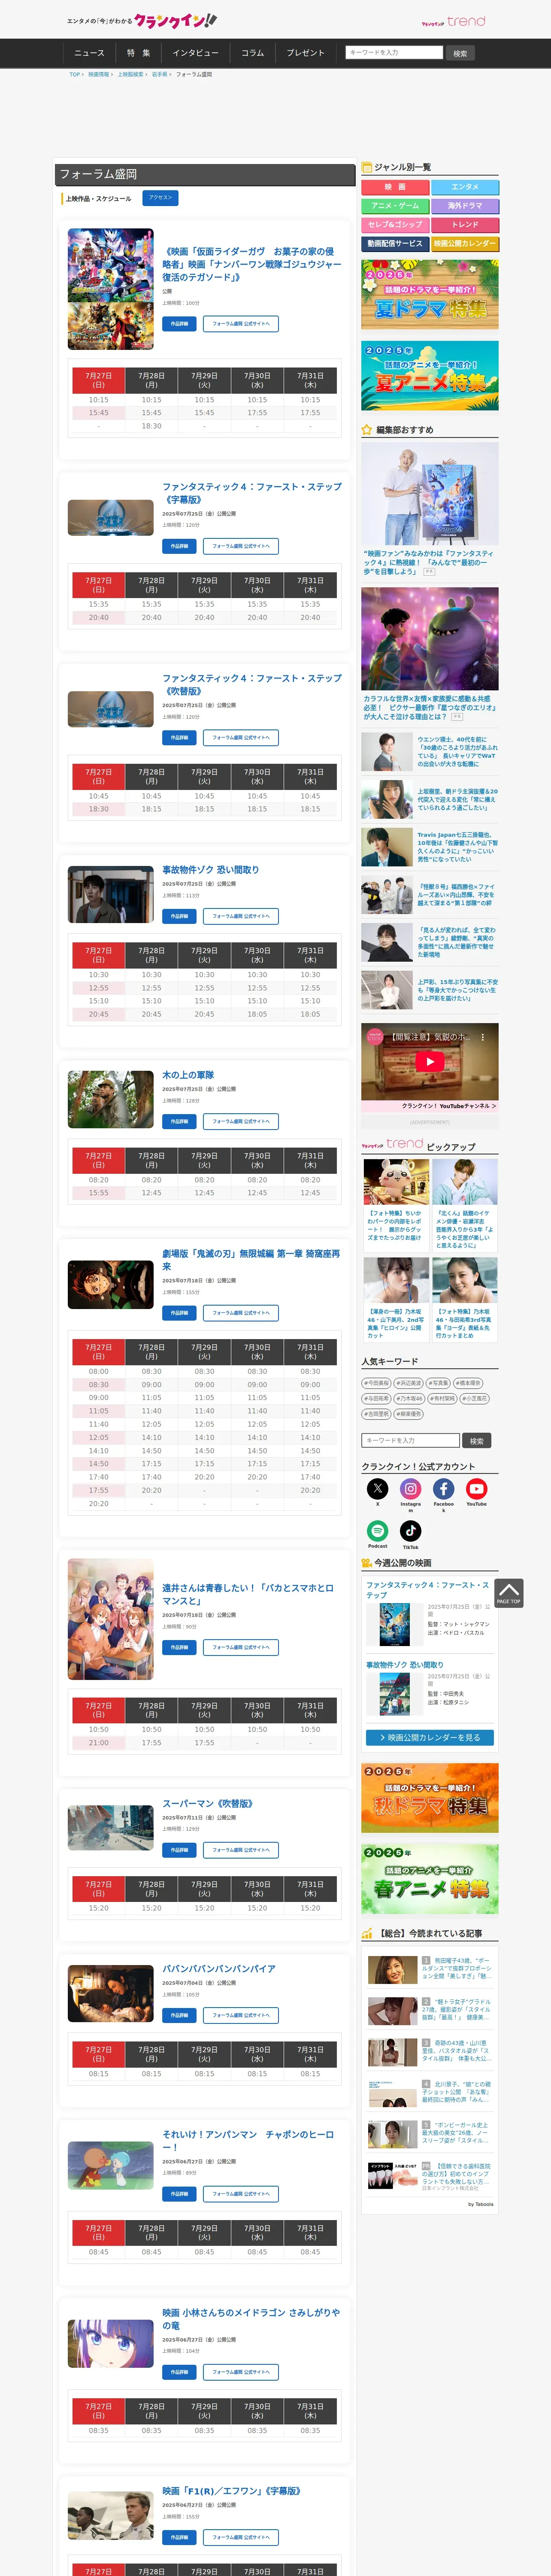Open the ニュース menu item
Screen dimensions: 551x2576
pos(89,53)
